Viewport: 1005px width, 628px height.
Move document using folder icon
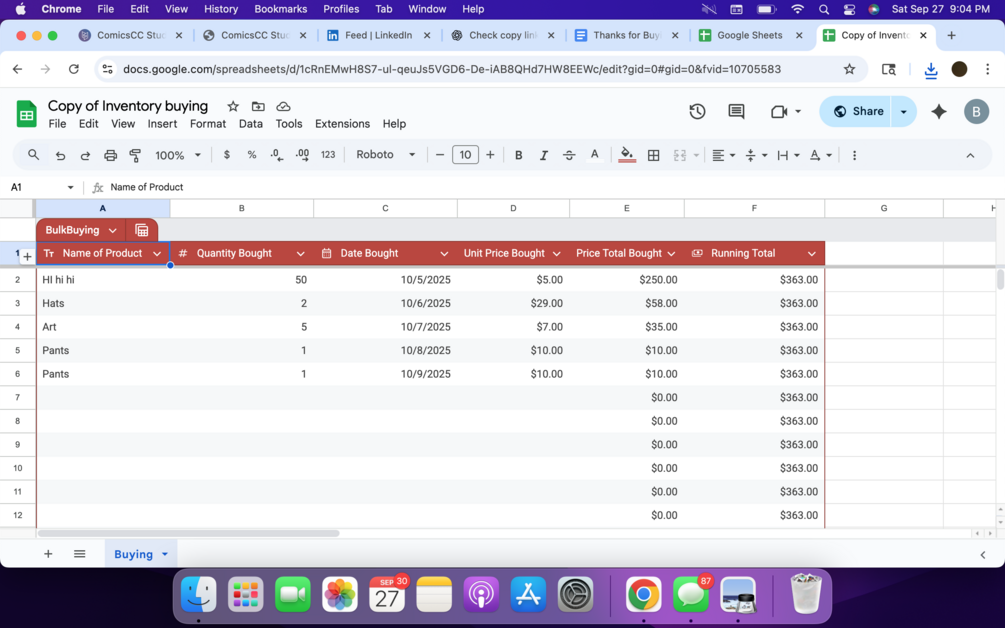[258, 106]
